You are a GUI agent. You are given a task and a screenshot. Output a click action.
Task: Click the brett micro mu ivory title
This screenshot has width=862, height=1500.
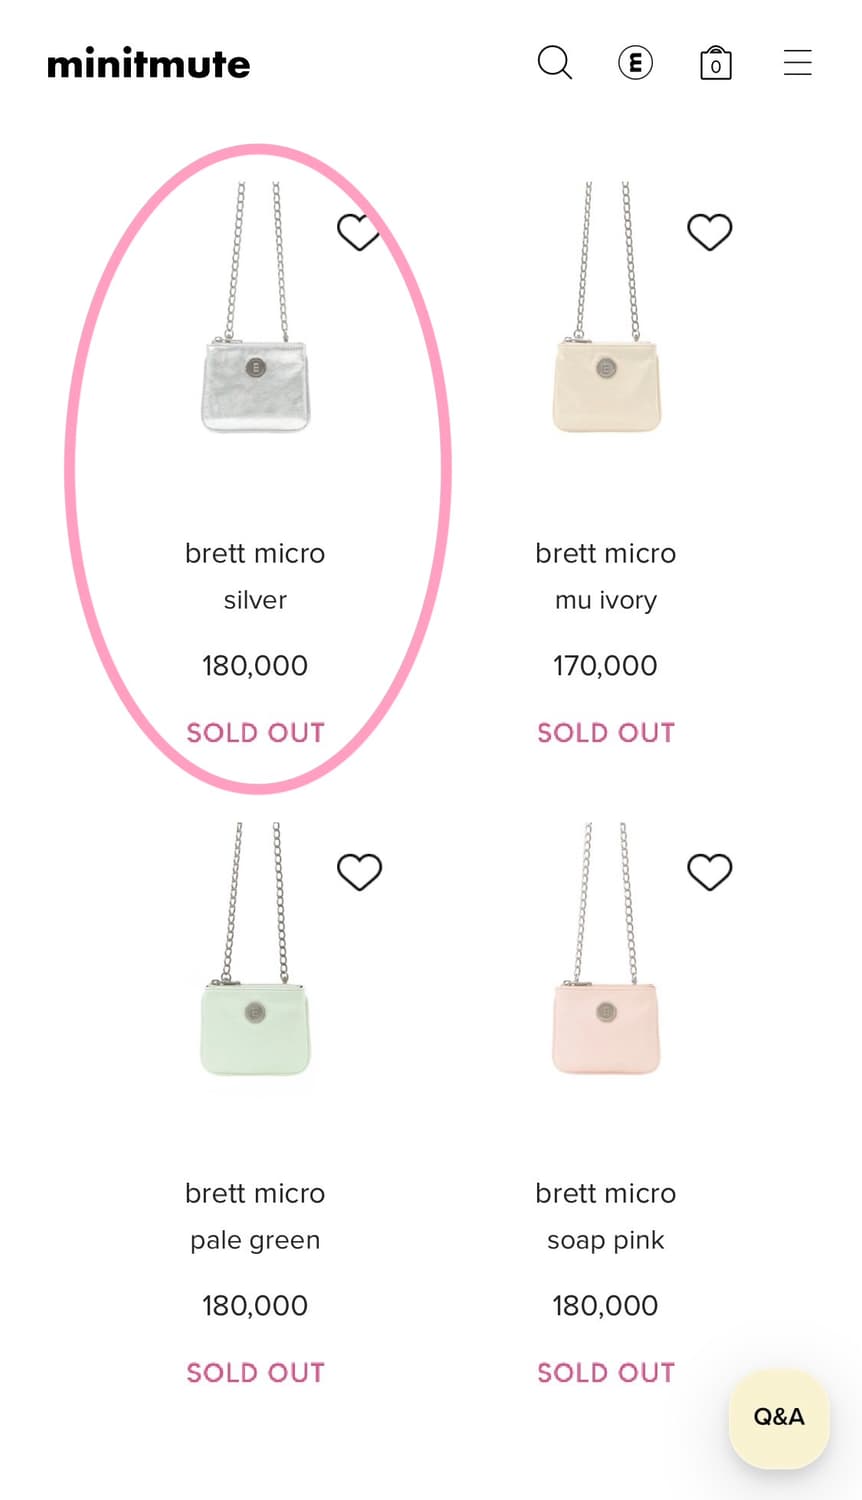point(605,554)
